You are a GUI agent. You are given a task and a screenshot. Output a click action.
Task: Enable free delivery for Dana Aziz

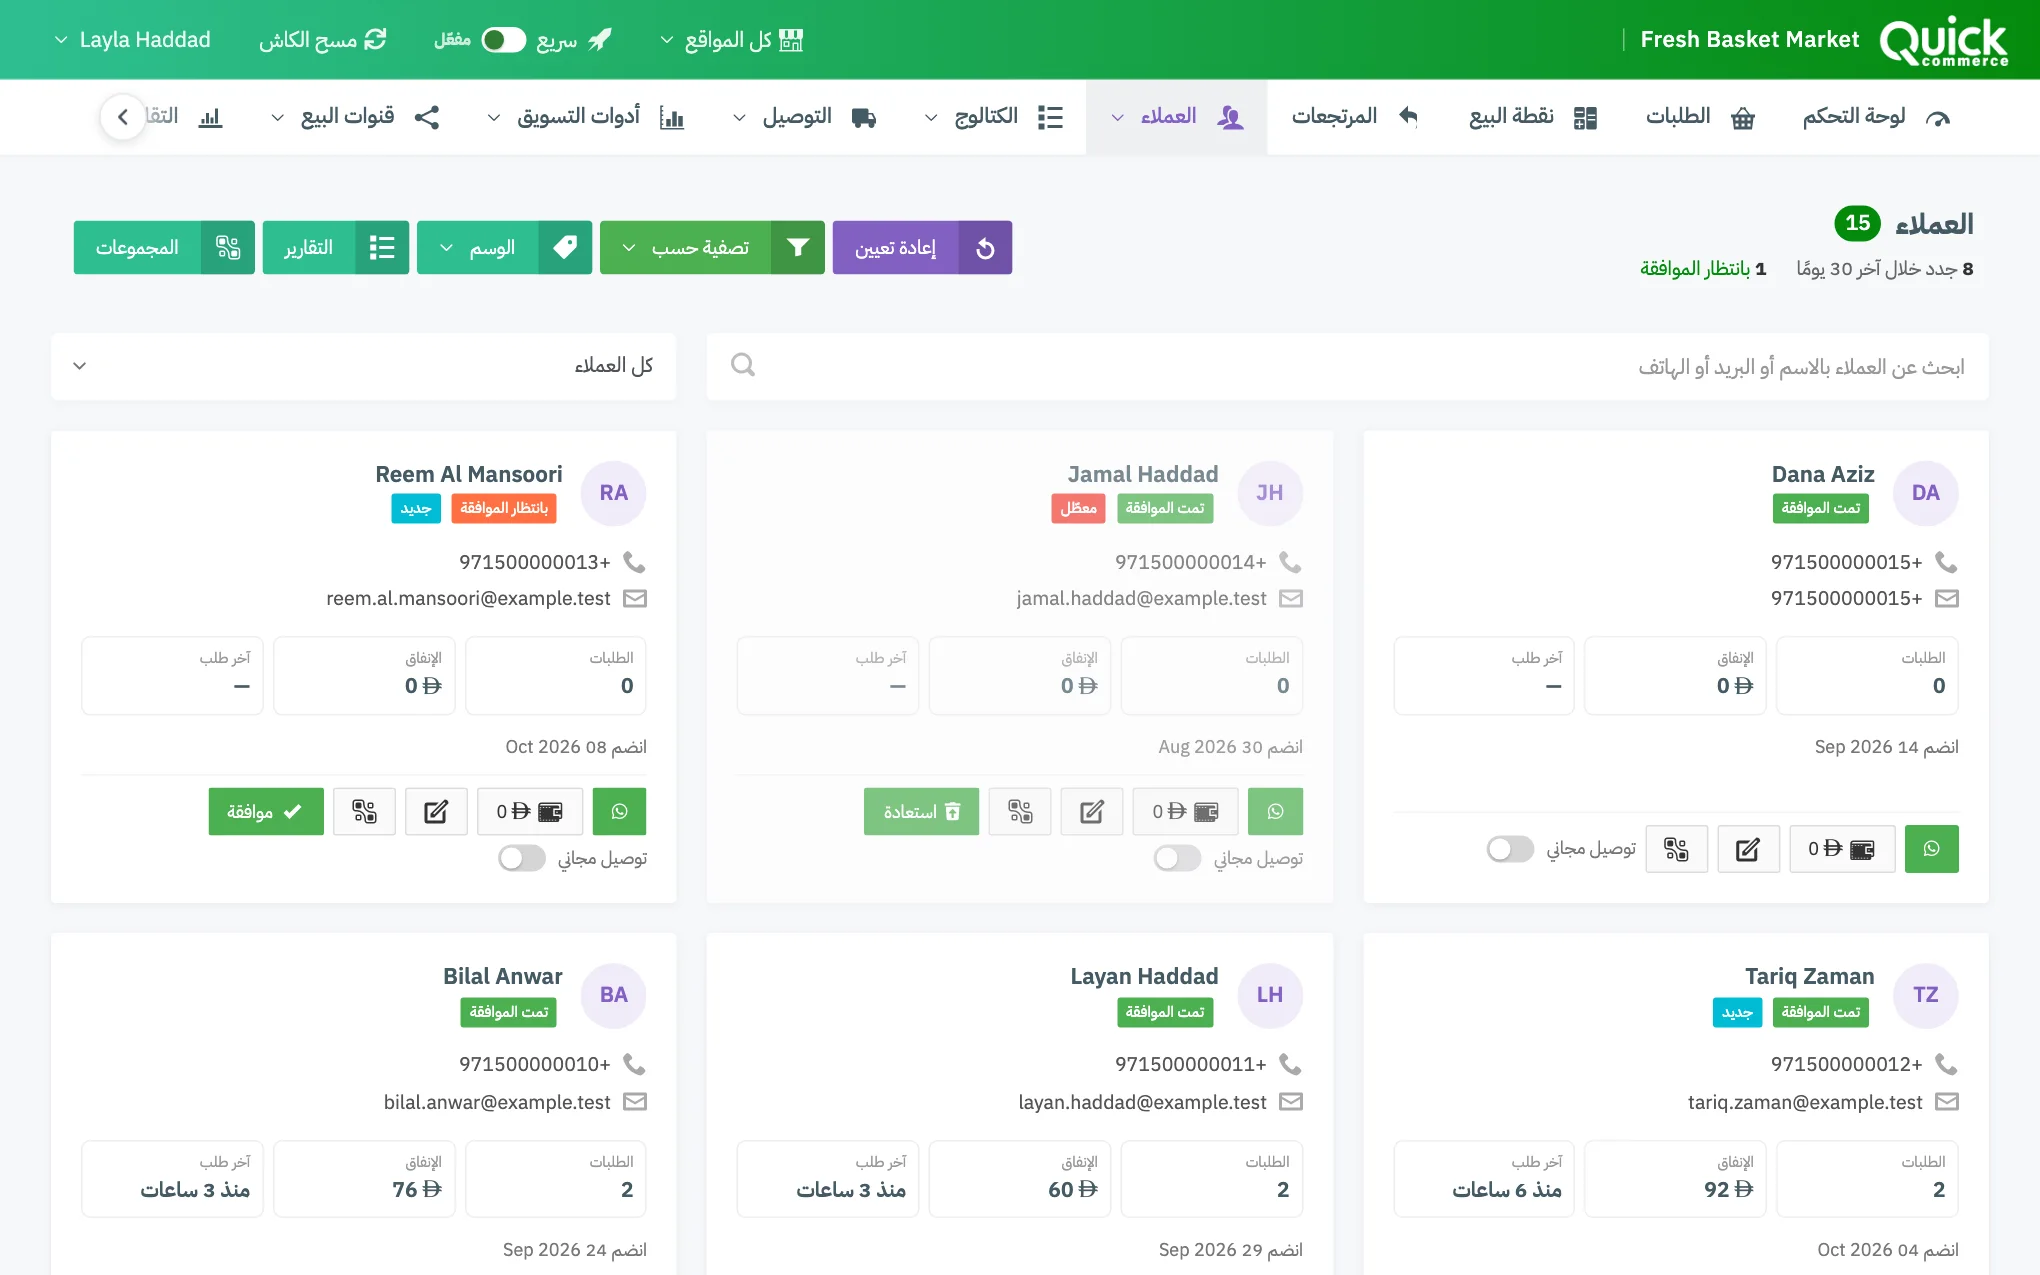pyautogui.click(x=1510, y=849)
